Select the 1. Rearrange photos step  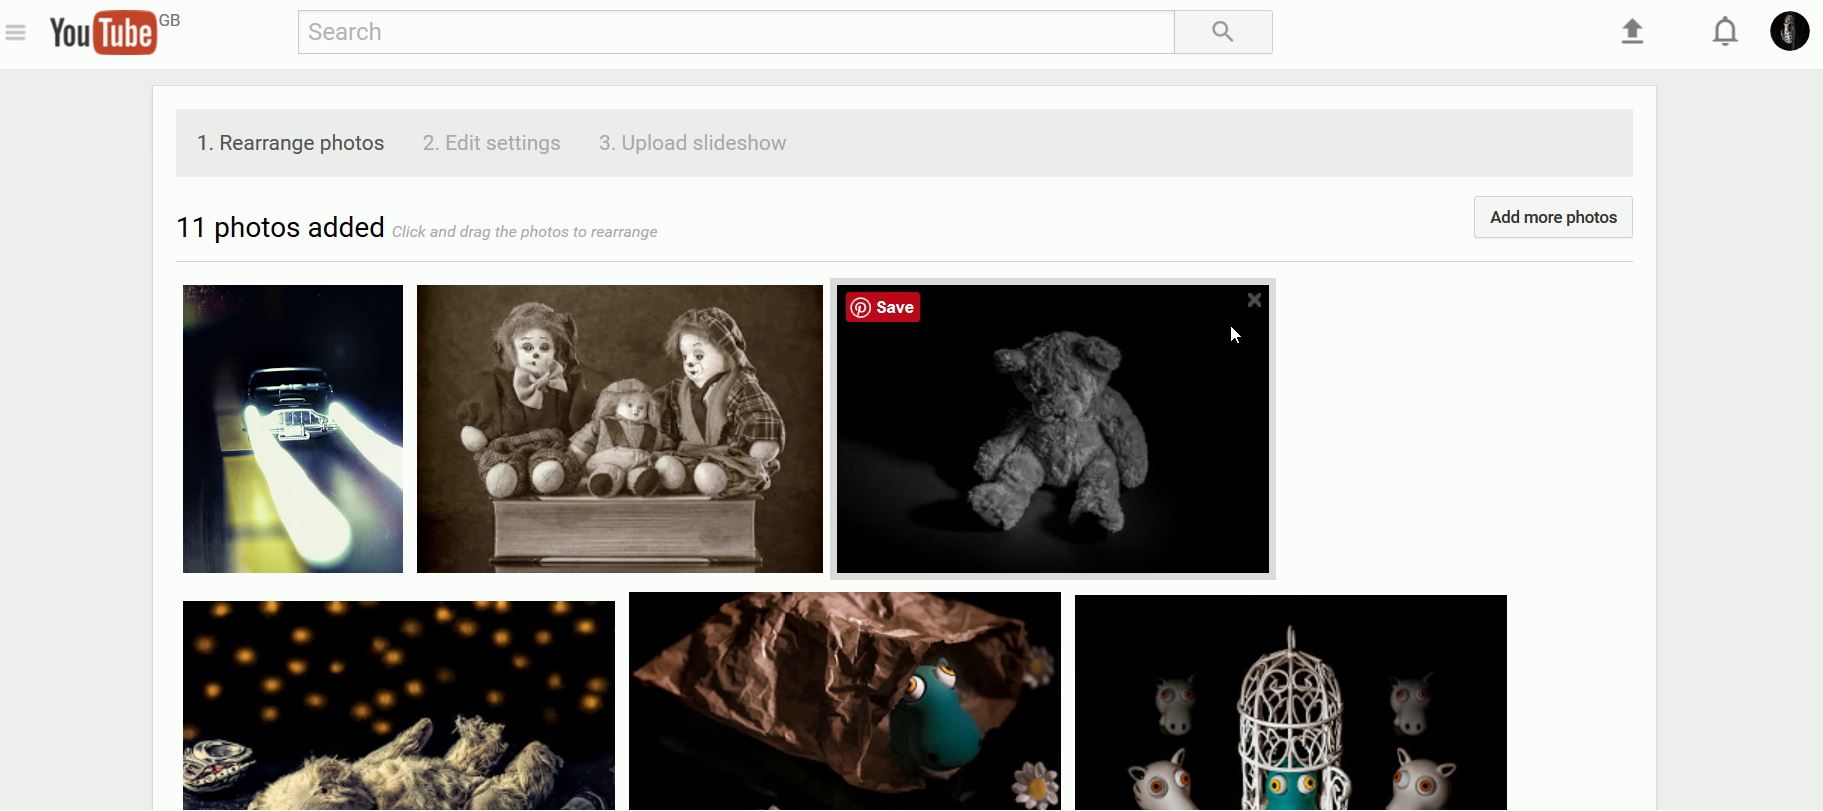(290, 143)
